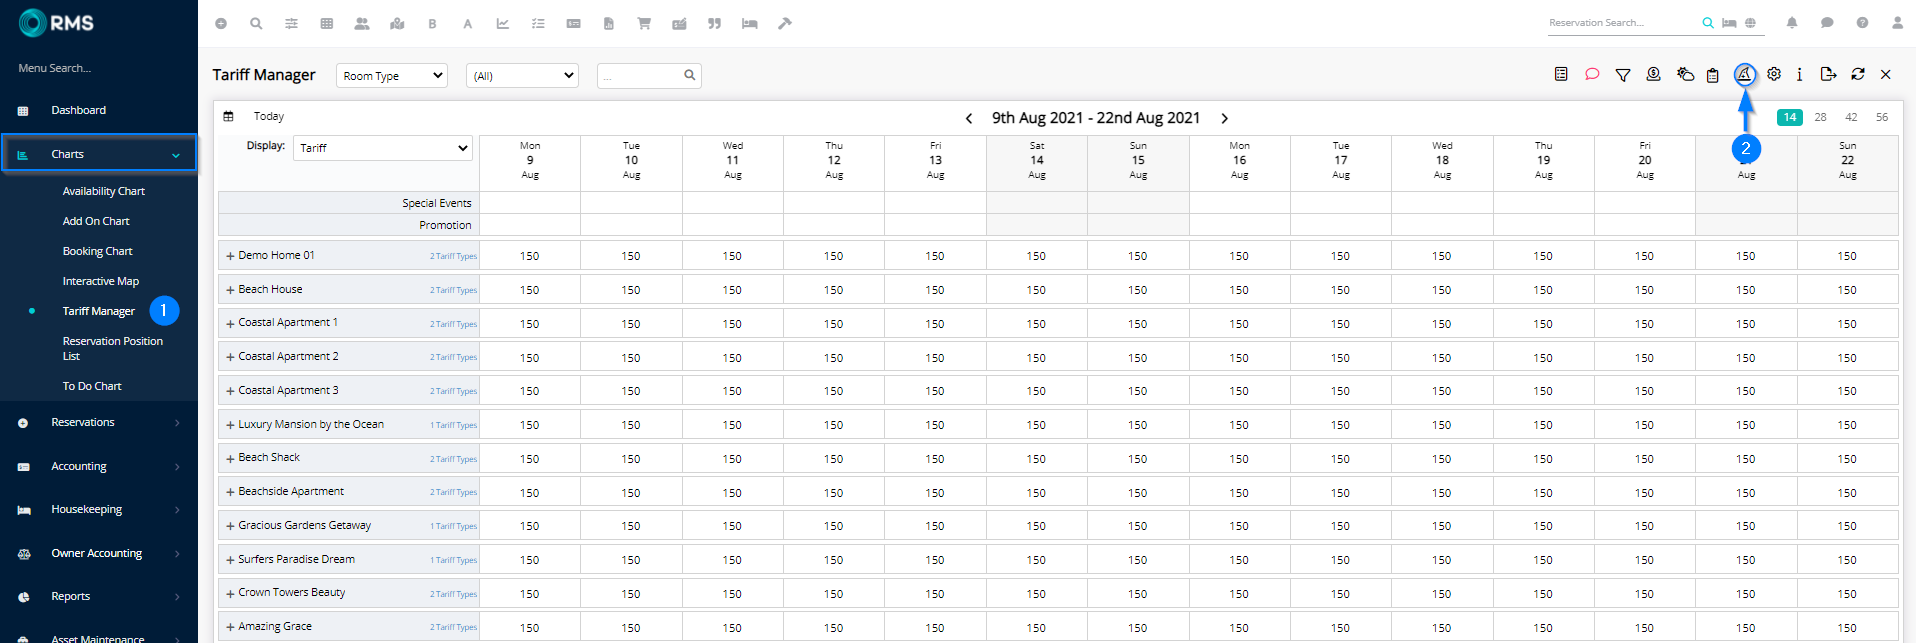Click the funnel filter icon
Screen dimensions: 1916x643
pos(1623,75)
